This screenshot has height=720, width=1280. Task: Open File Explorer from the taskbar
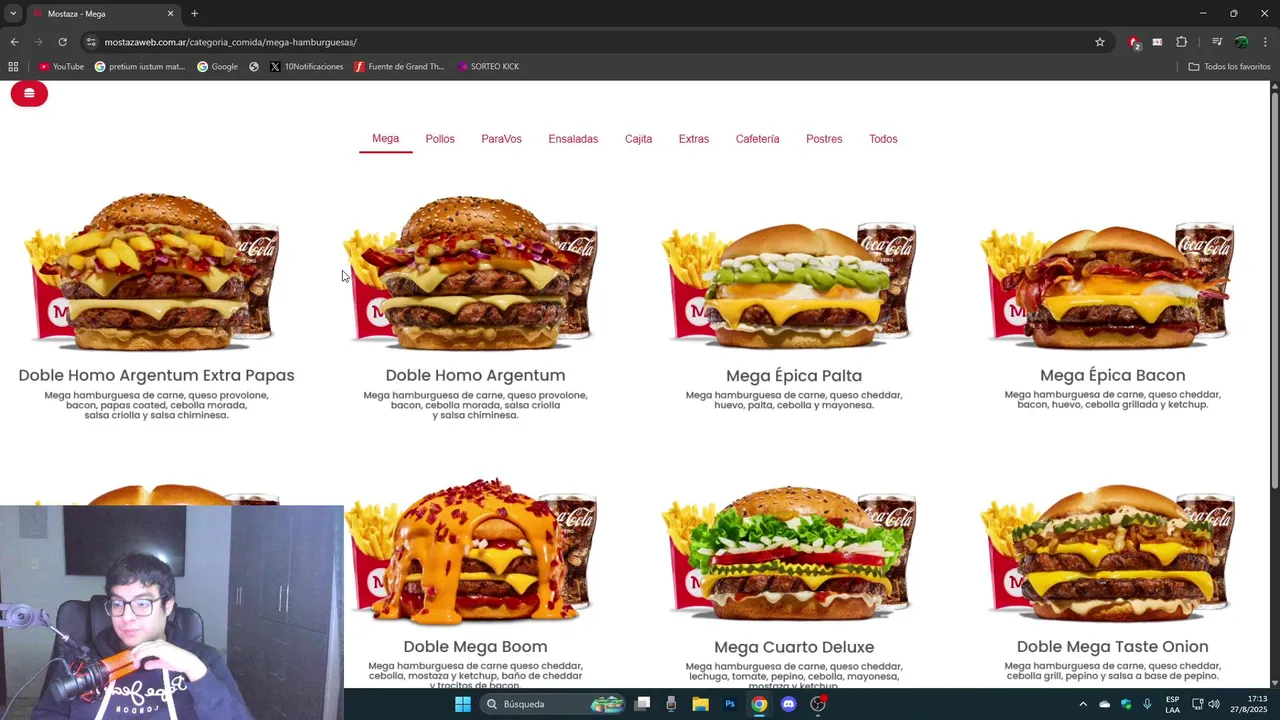pos(700,704)
